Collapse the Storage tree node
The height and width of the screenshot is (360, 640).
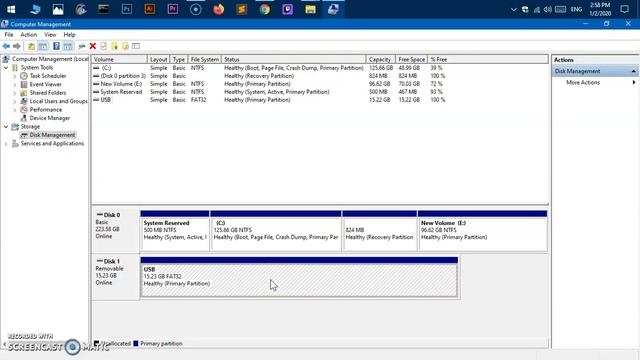pyautogui.click(x=6, y=127)
